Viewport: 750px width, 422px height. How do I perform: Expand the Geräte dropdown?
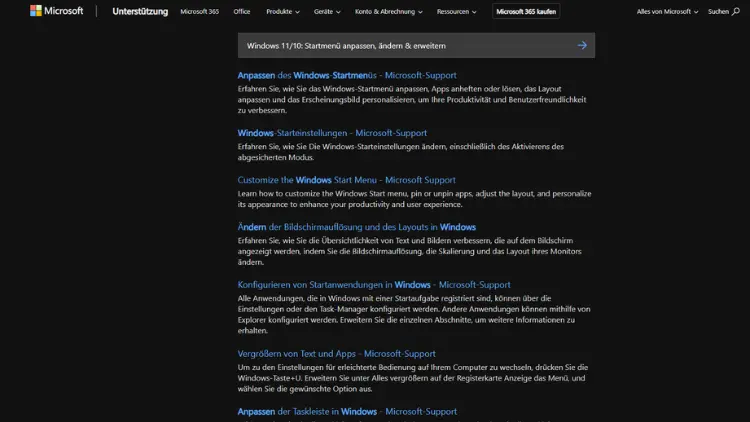click(x=327, y=11)
